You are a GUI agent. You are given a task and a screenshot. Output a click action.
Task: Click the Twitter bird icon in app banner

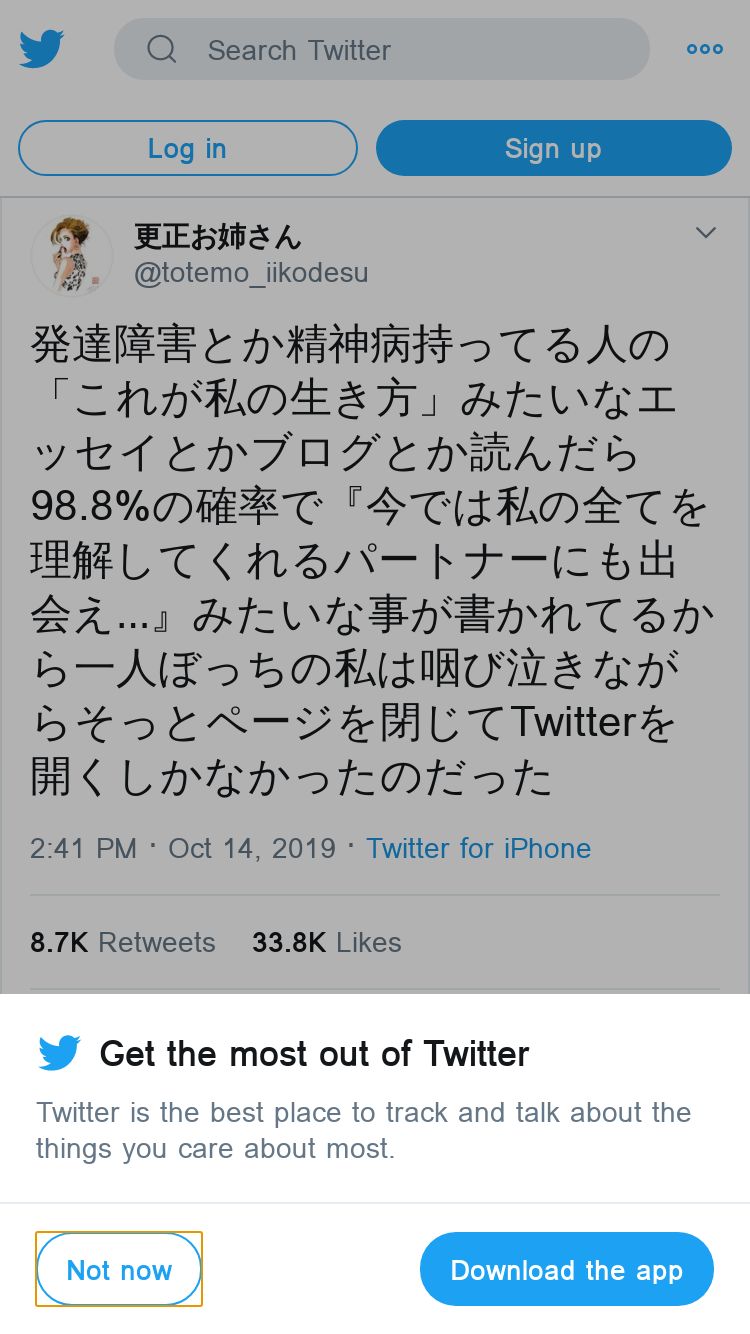click(59, 1053)
